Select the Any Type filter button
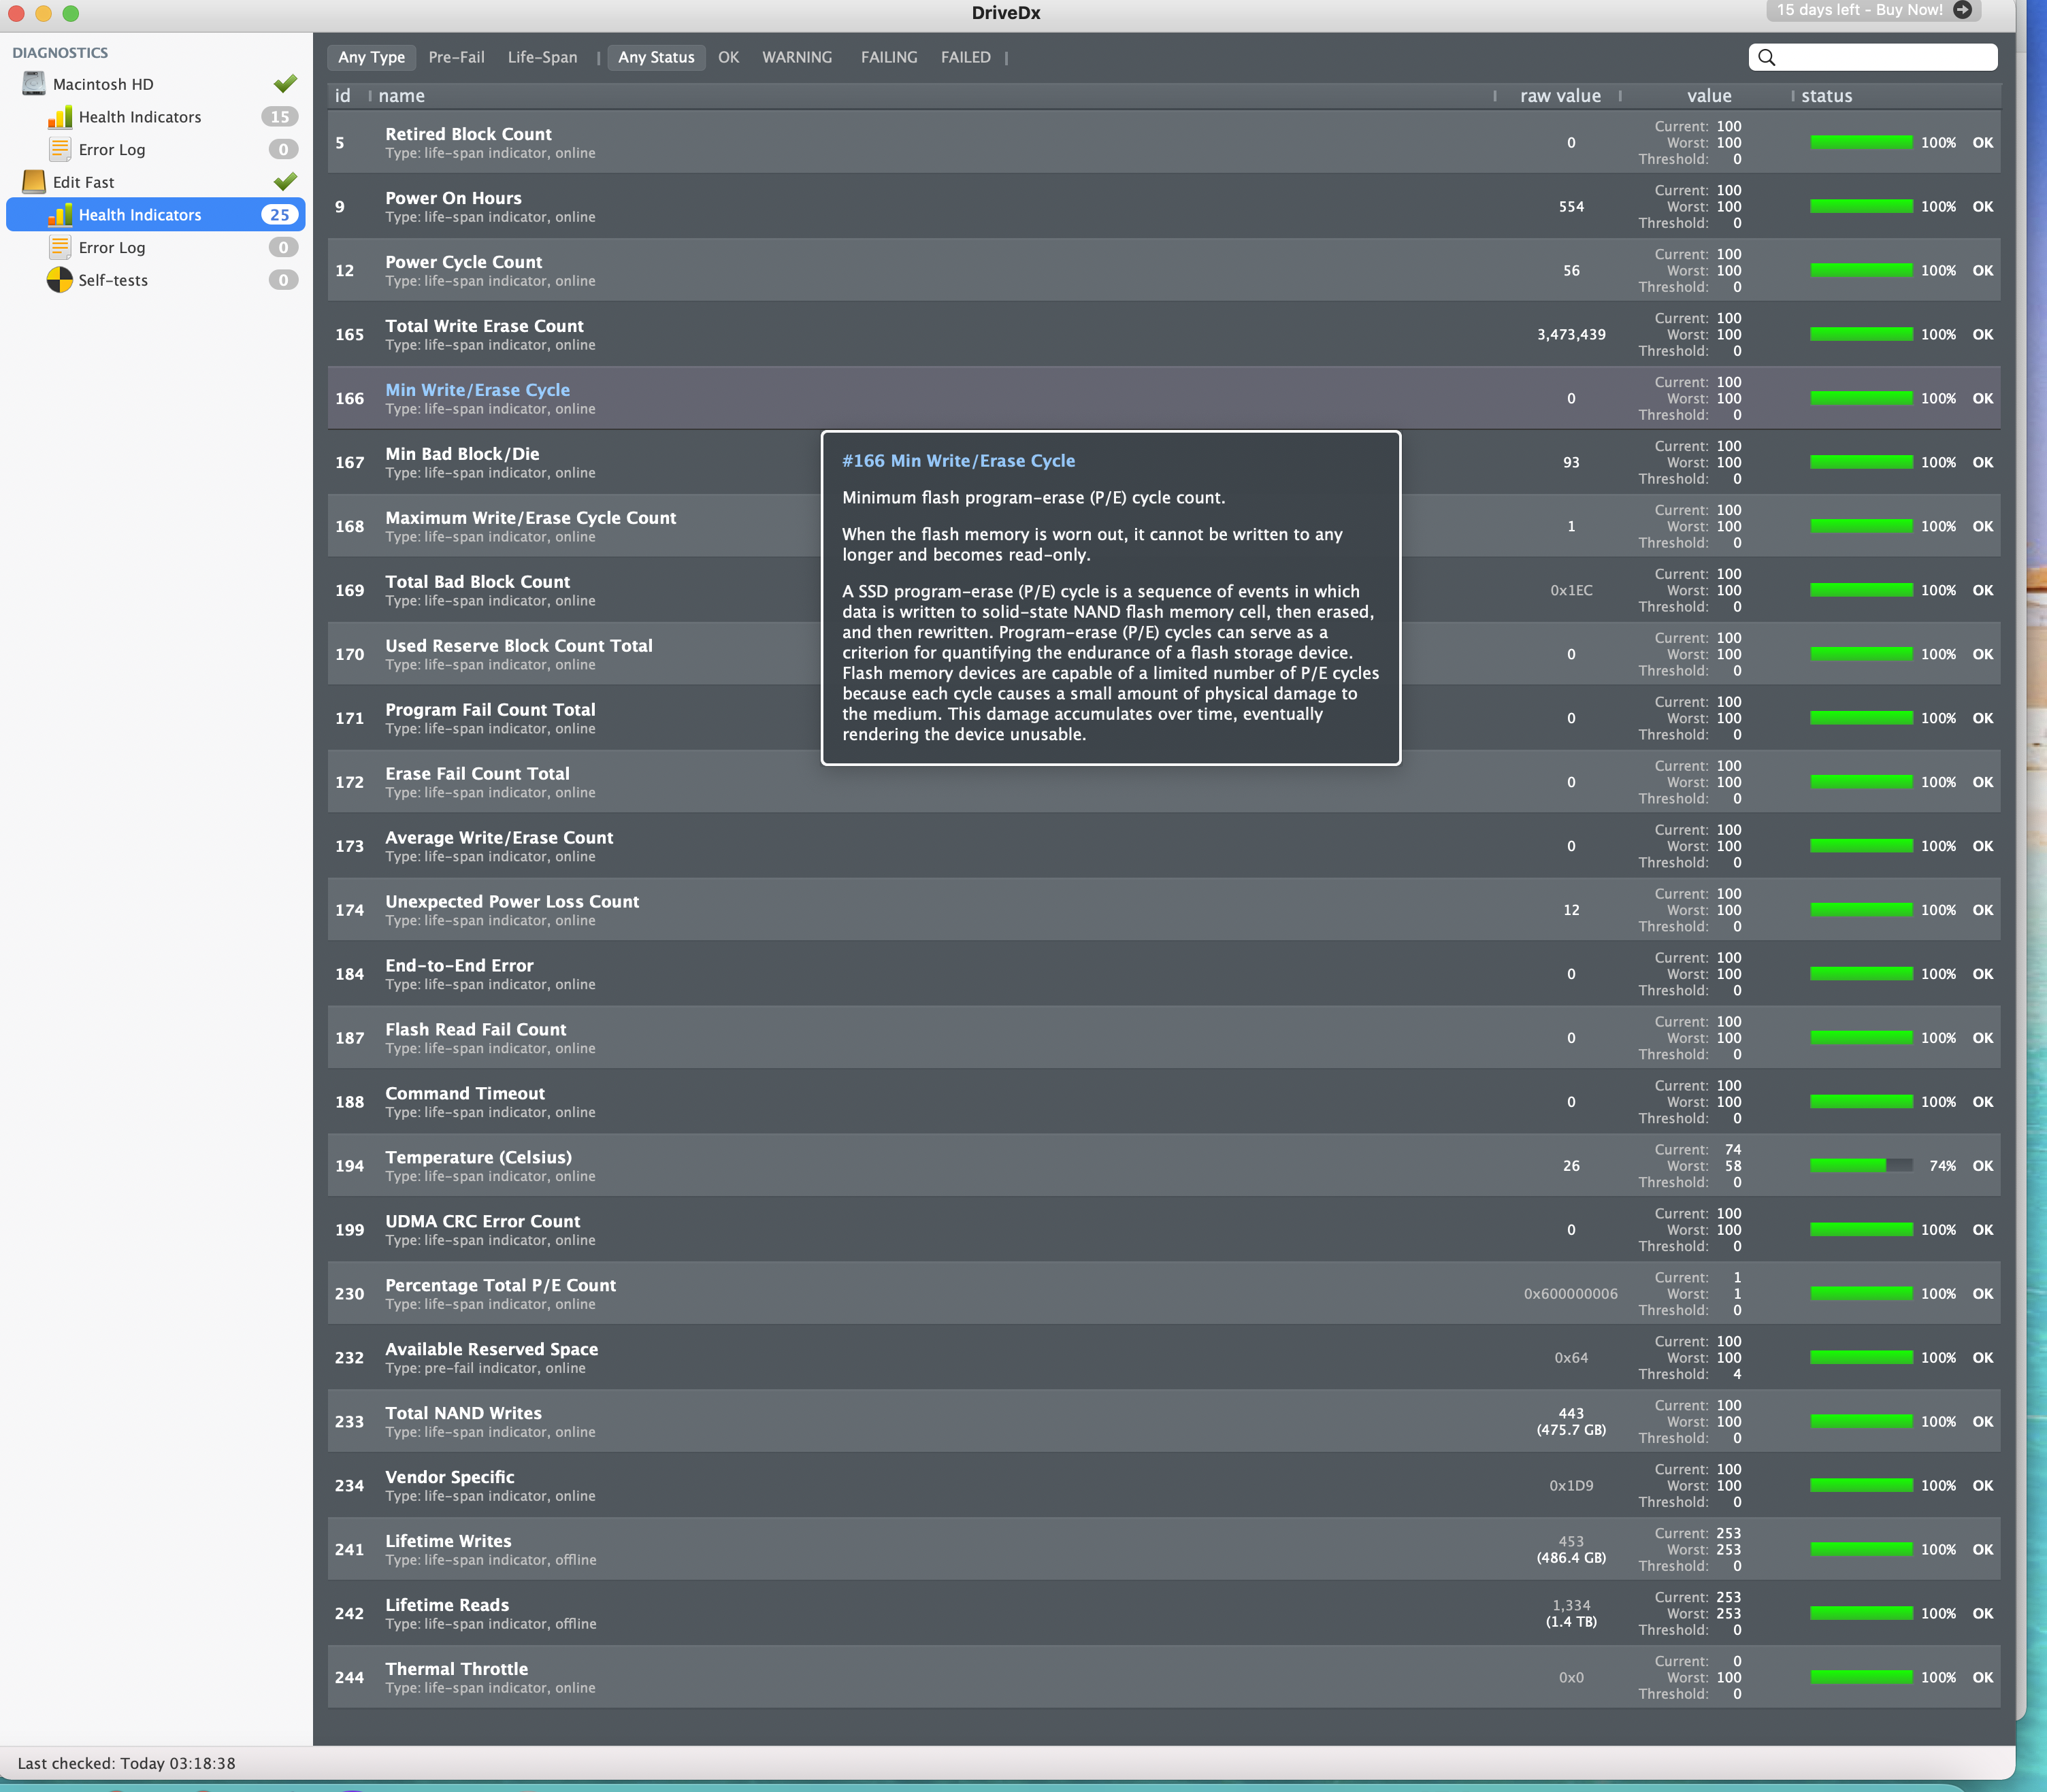 (371, 58)
